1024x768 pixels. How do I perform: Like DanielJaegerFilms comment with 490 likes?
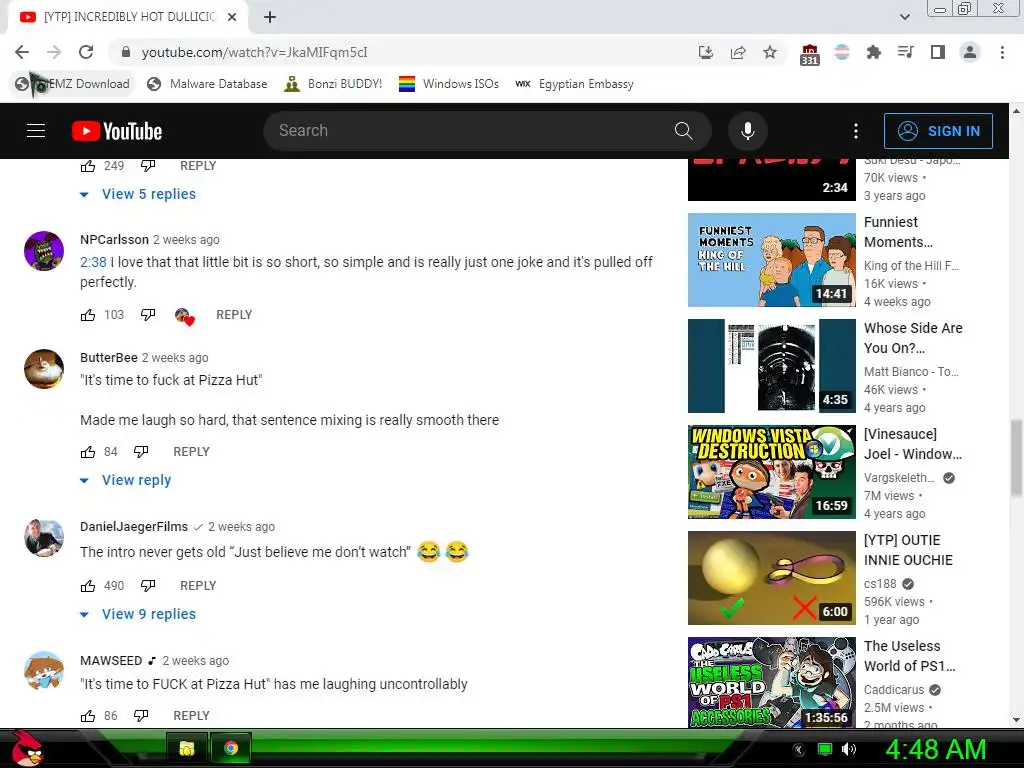[88, 586]
